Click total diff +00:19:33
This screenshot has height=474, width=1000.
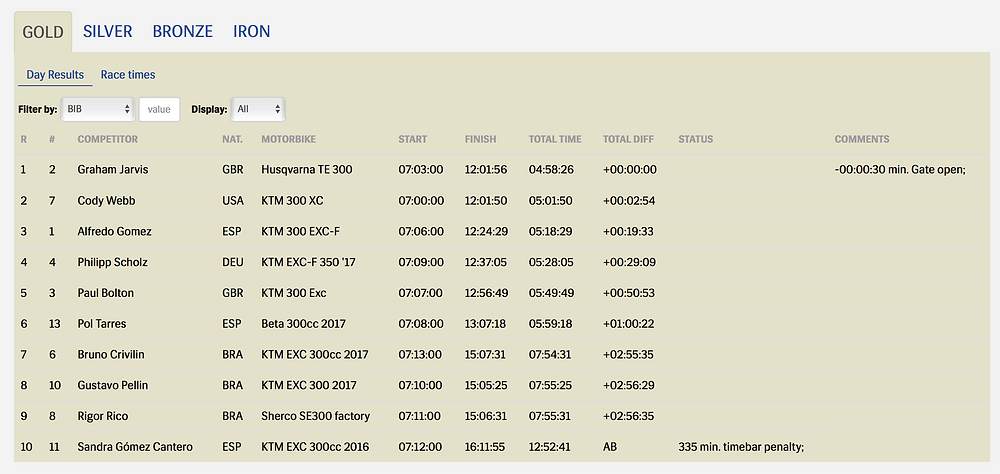629,232
